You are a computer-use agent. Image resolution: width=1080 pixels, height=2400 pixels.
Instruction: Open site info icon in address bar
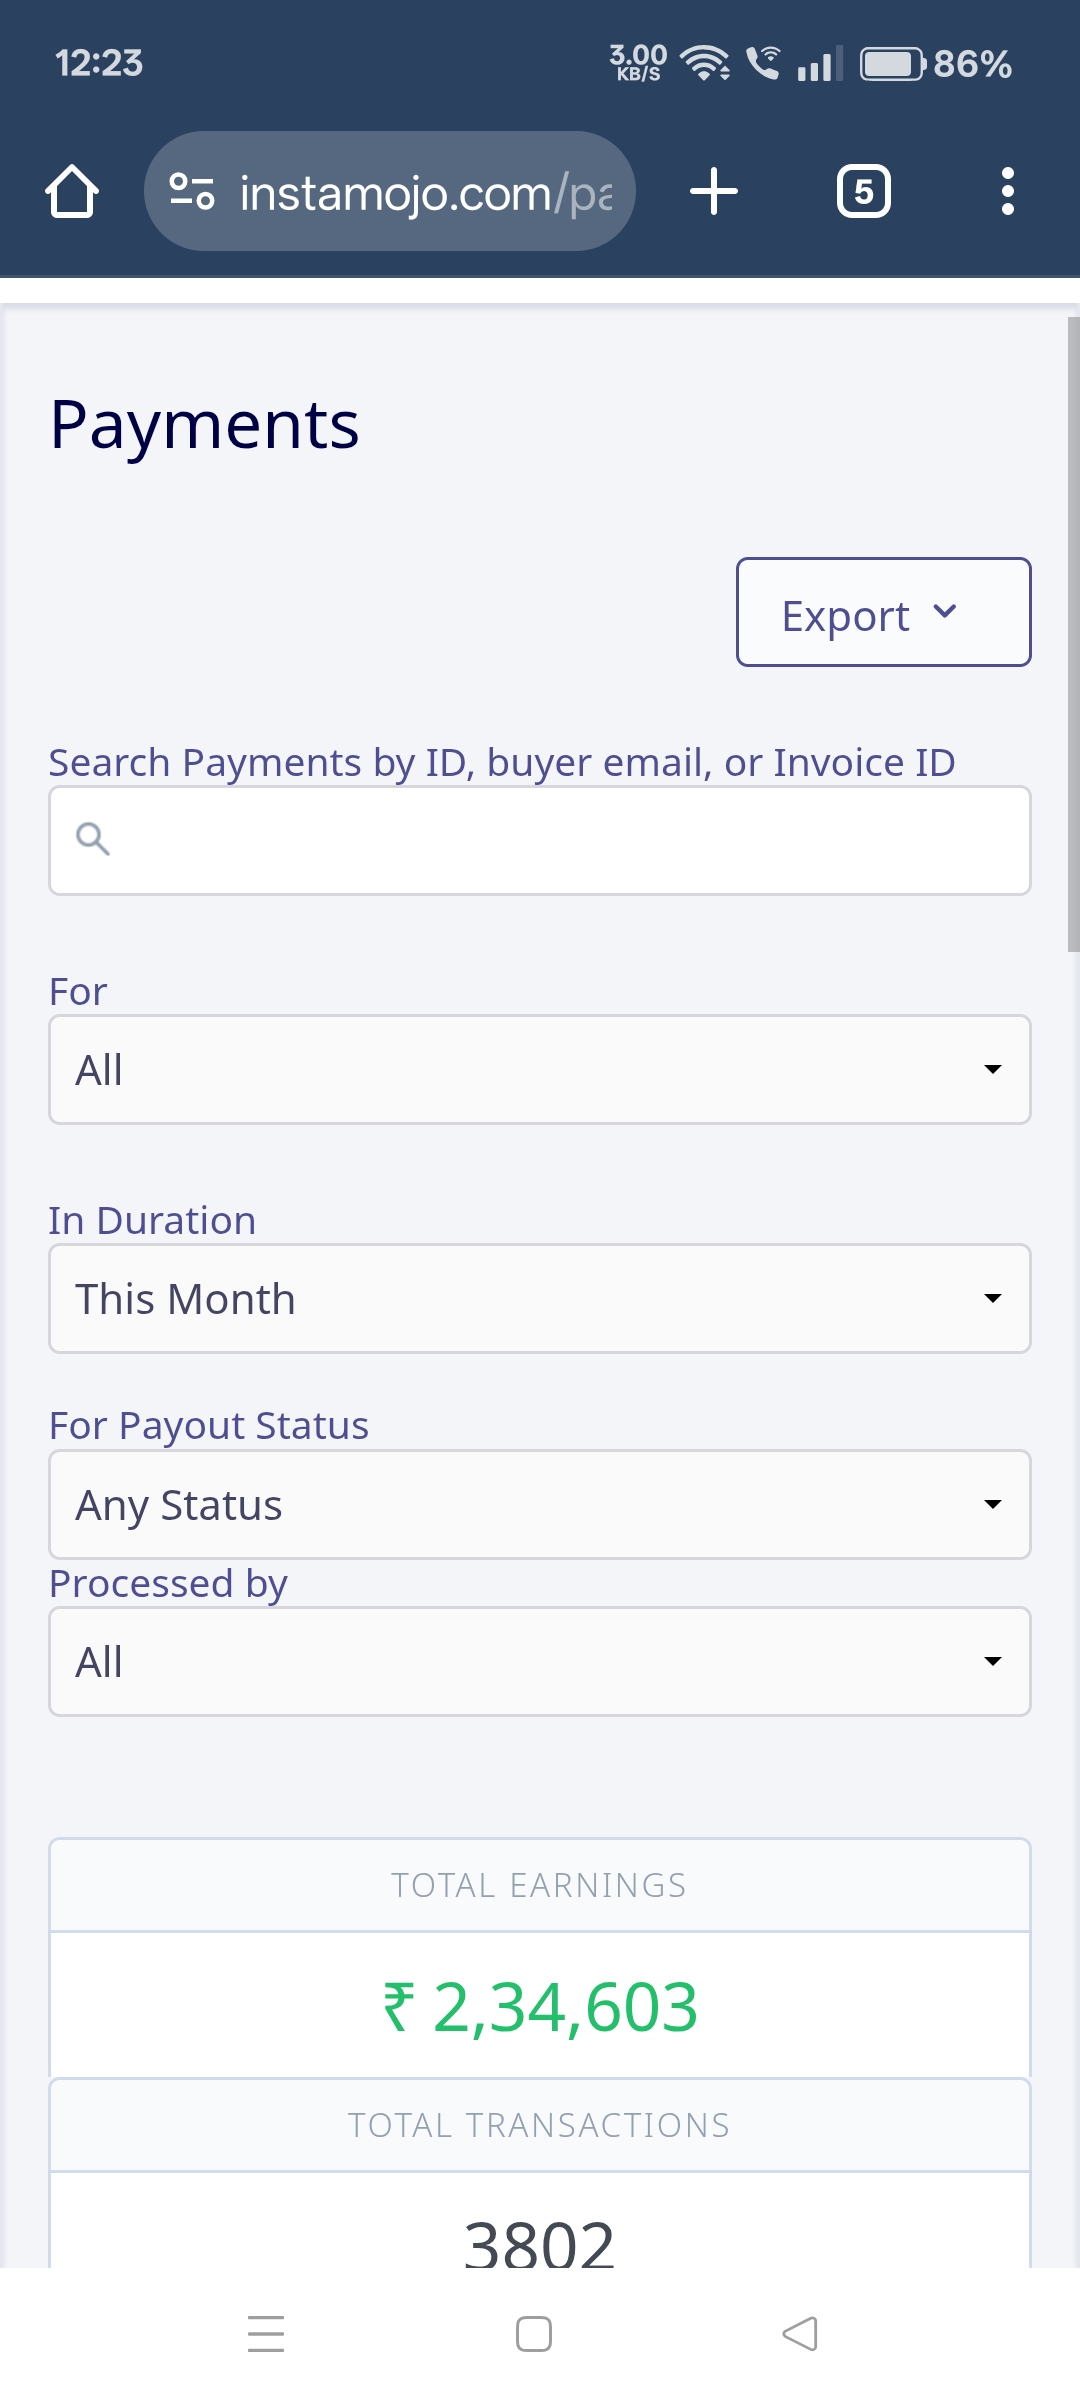tap(191, 191)
